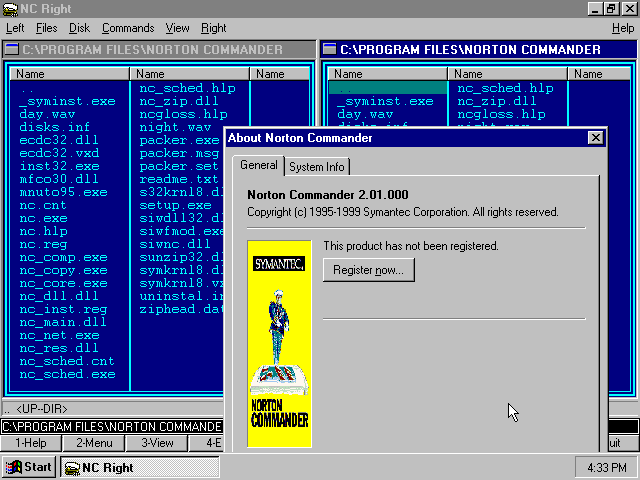Select nc.exe in the left panel
The image size is (640, 480).
43,218
